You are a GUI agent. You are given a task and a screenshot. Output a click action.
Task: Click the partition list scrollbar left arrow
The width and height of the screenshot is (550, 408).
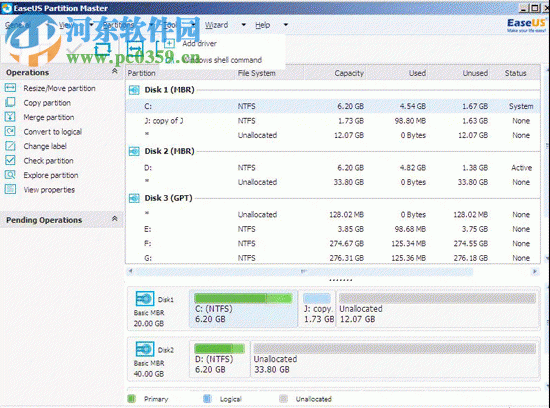[130, 271]
